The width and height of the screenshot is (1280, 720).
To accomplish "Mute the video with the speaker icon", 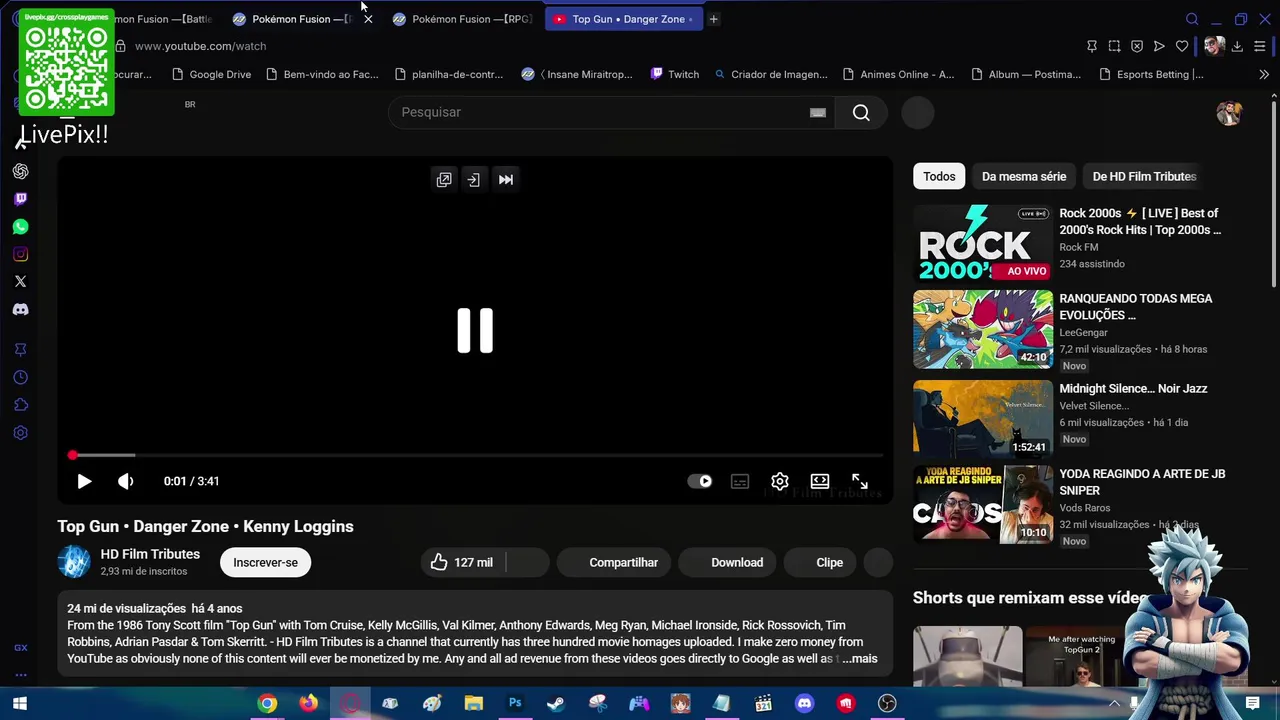I will [x=125, y=481].
